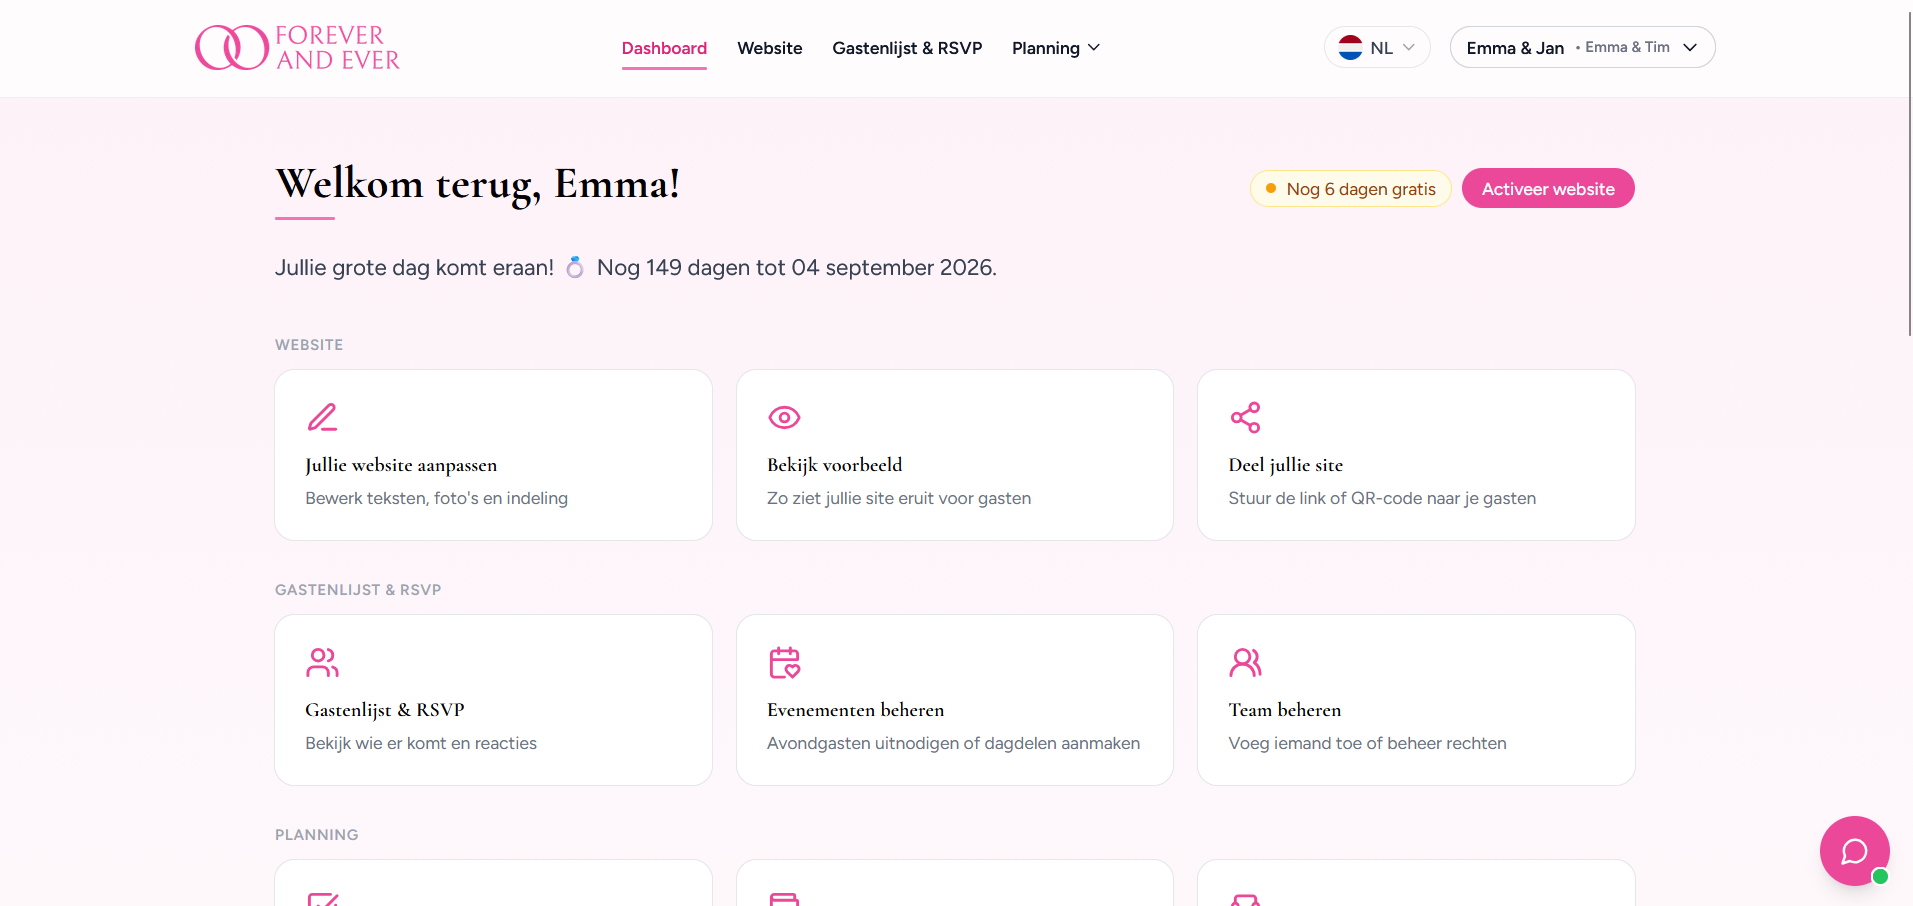Click the Dashboard navigation link
Viewport: 1913px width, 906px height.
pos(664,48)
